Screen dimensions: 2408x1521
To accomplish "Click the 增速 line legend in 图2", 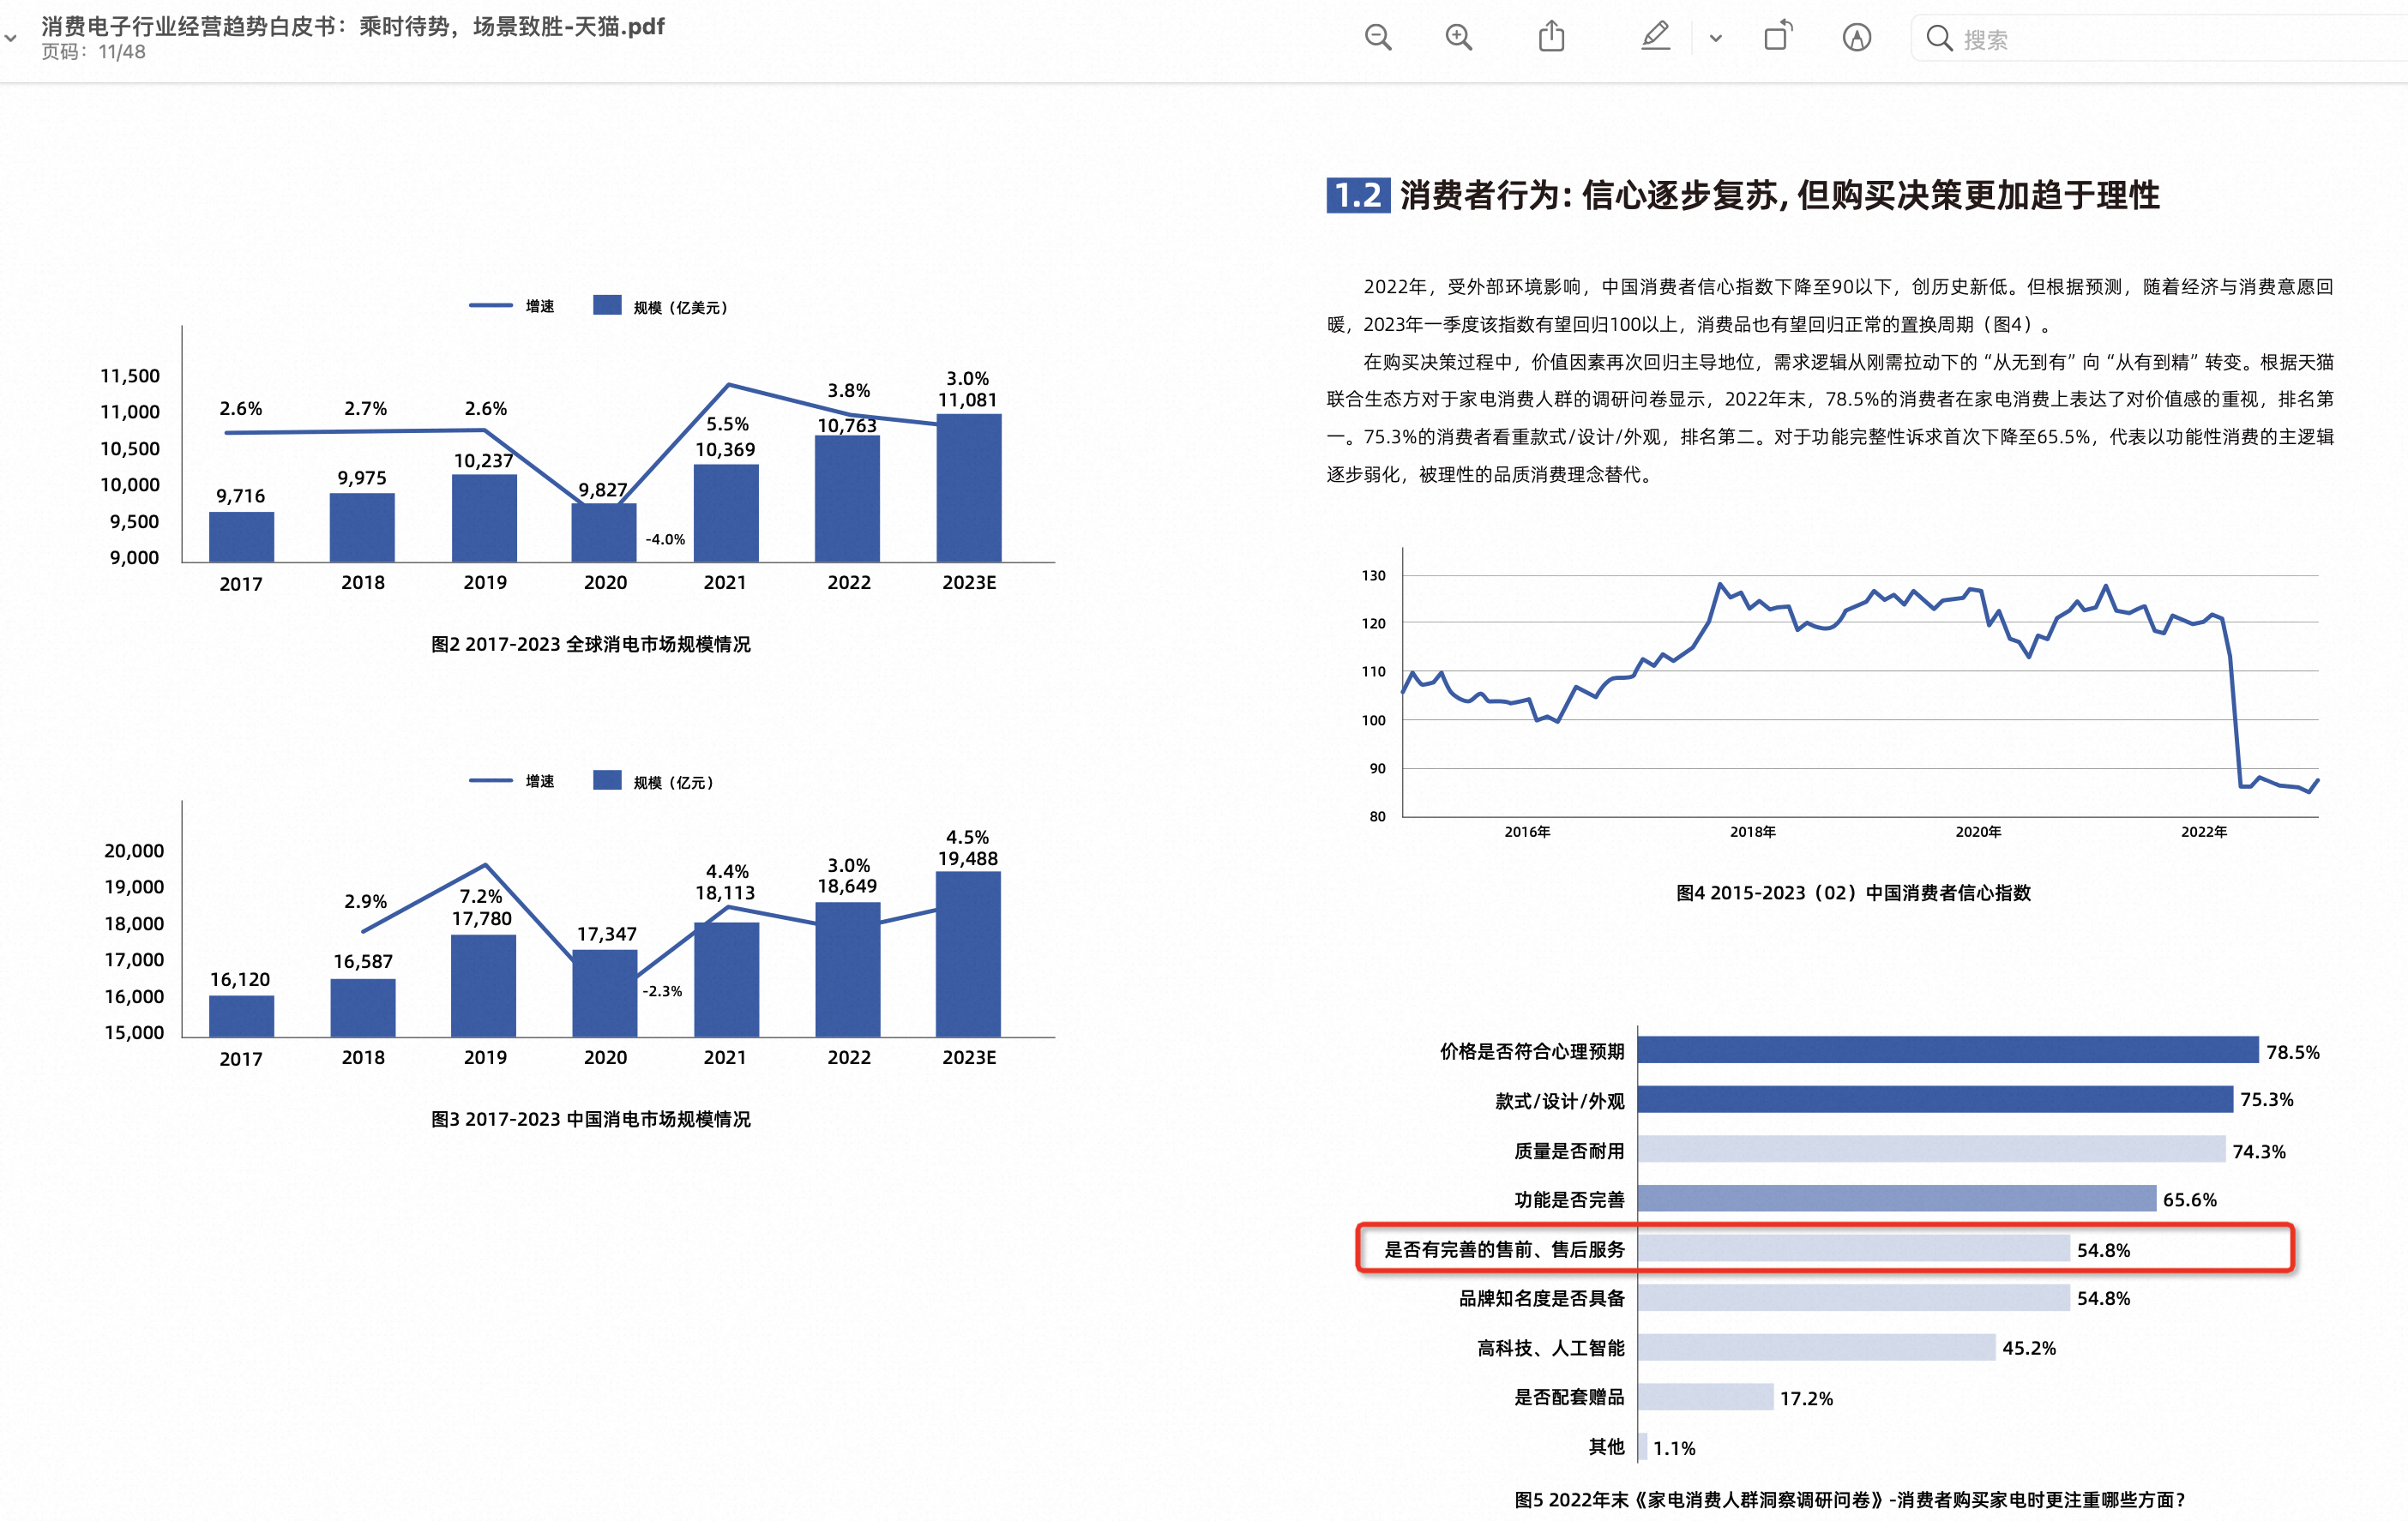I will pyautogui.click(x=491, y=305).
